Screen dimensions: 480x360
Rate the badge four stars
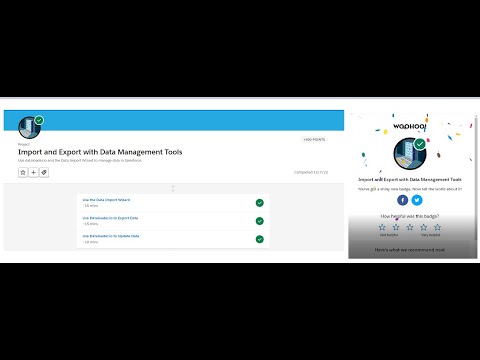point(424,227)
